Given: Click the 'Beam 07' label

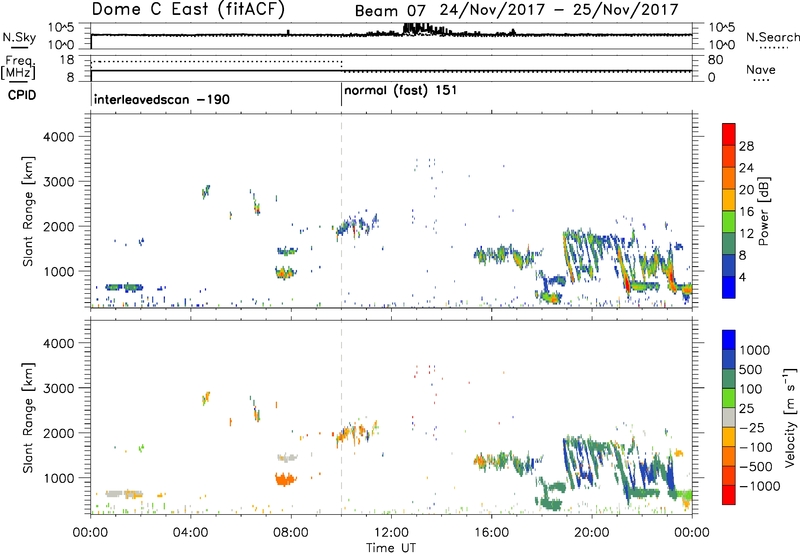Looking at the screenshot, I should pyautogui.click(x=390, y=10).
